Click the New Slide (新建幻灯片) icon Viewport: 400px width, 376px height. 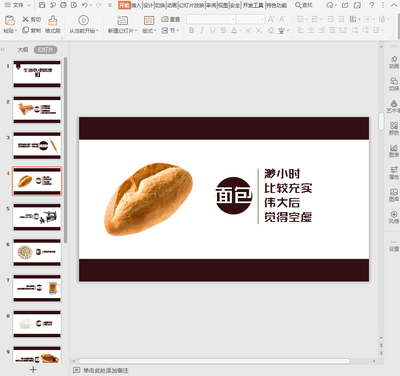coord(122,20)
